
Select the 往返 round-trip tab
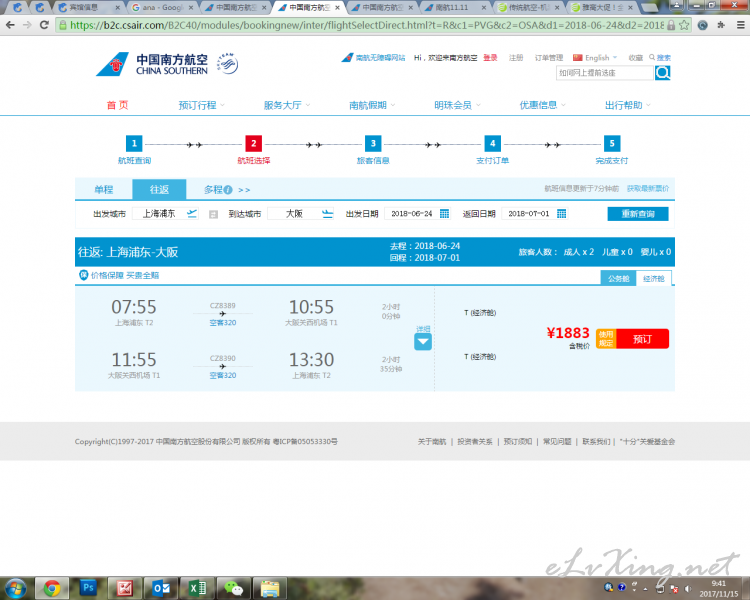pos(159,189)
